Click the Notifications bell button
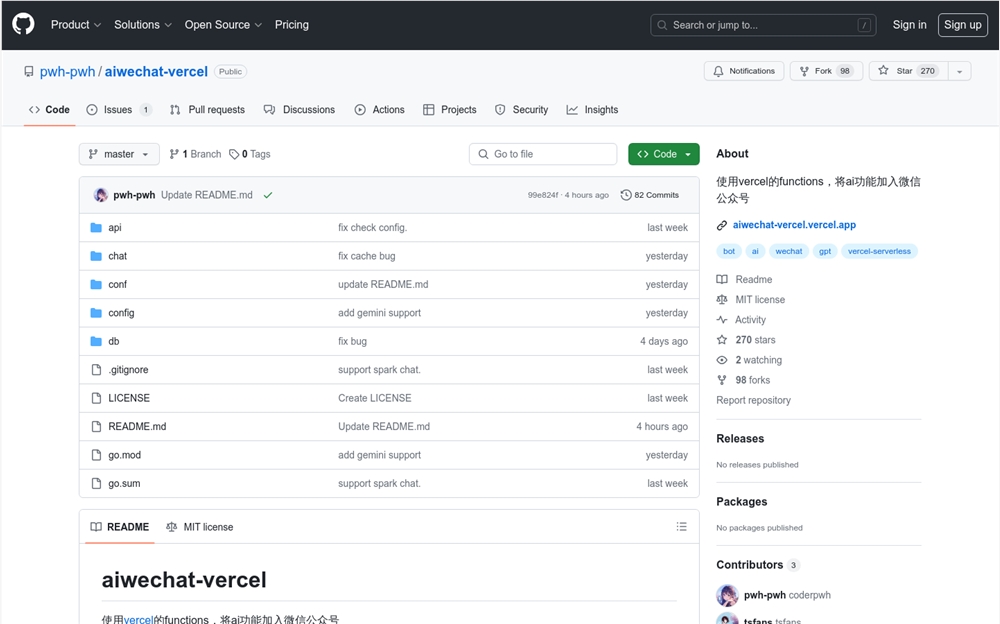This screenshot has height=624, width=1000. (x=744, y=71)
